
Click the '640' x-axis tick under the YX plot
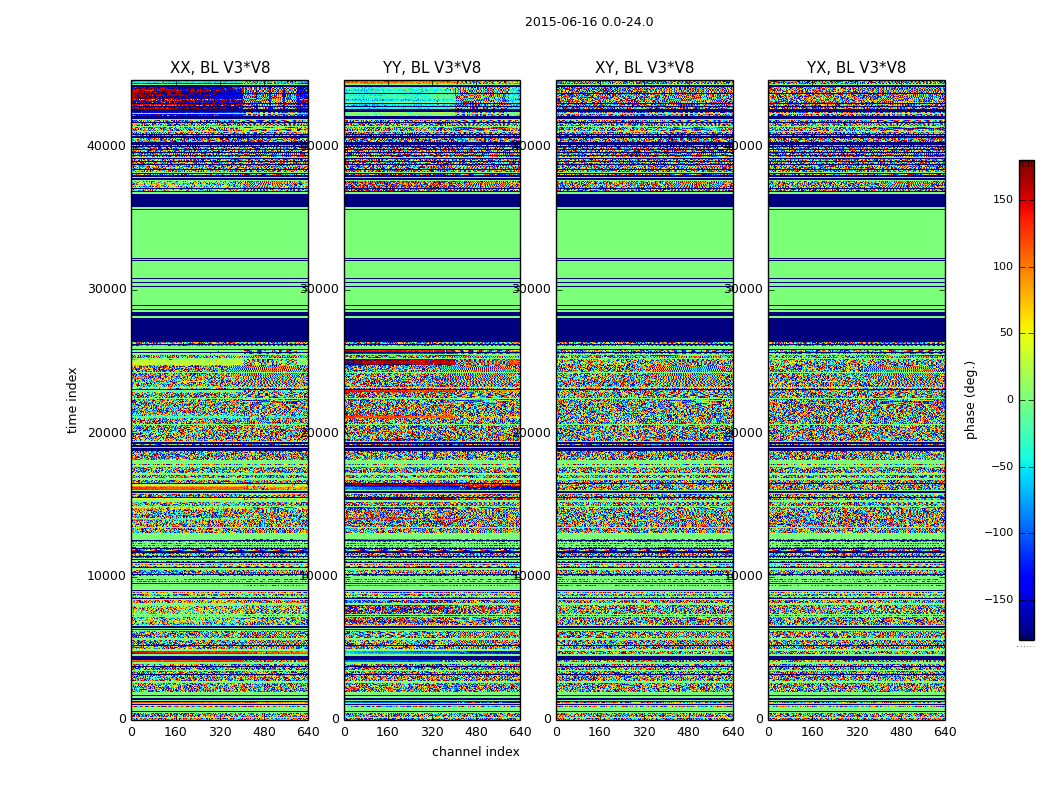pos(944,732)
